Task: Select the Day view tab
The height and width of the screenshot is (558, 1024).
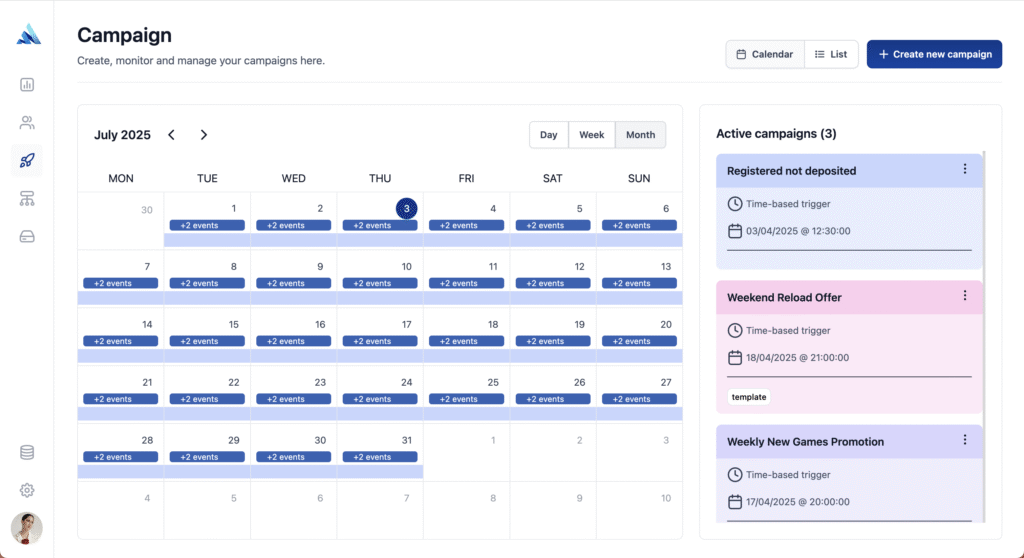Action: 549,135
